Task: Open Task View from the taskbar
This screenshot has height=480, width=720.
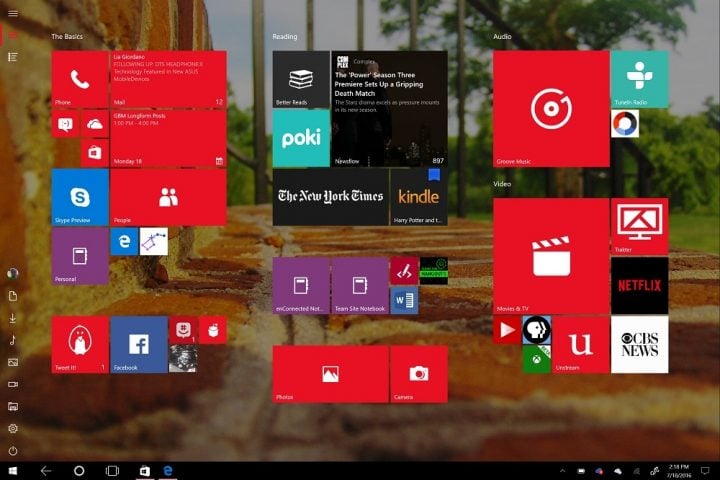Action: point(112,470)
